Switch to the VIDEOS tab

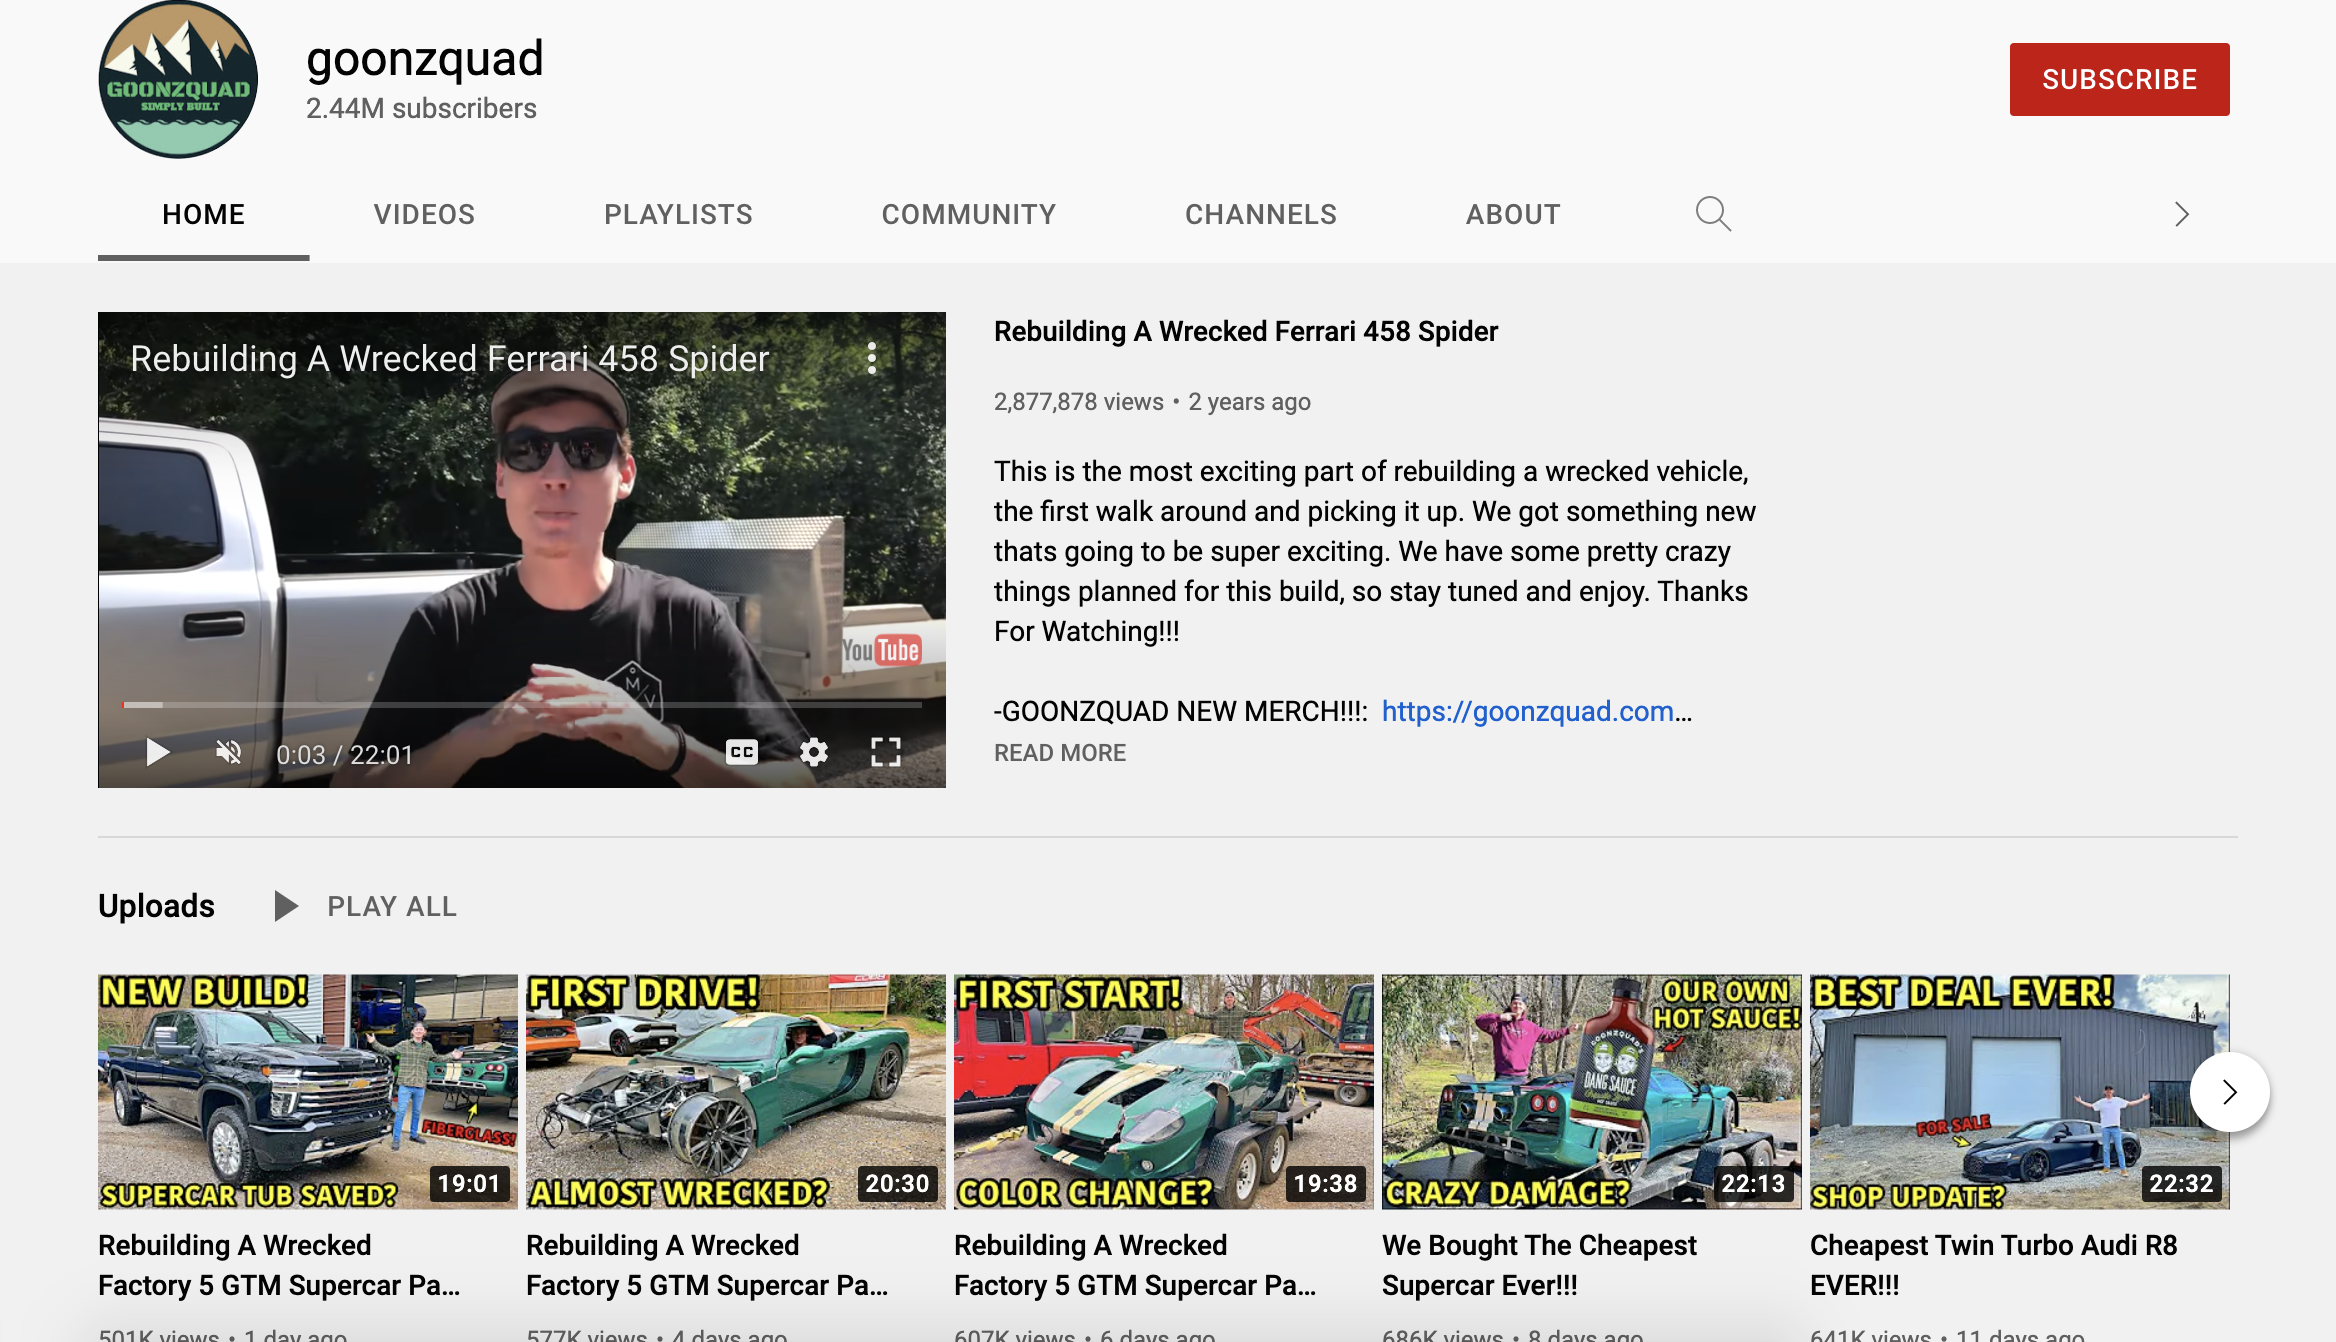(x=424, y=214)
